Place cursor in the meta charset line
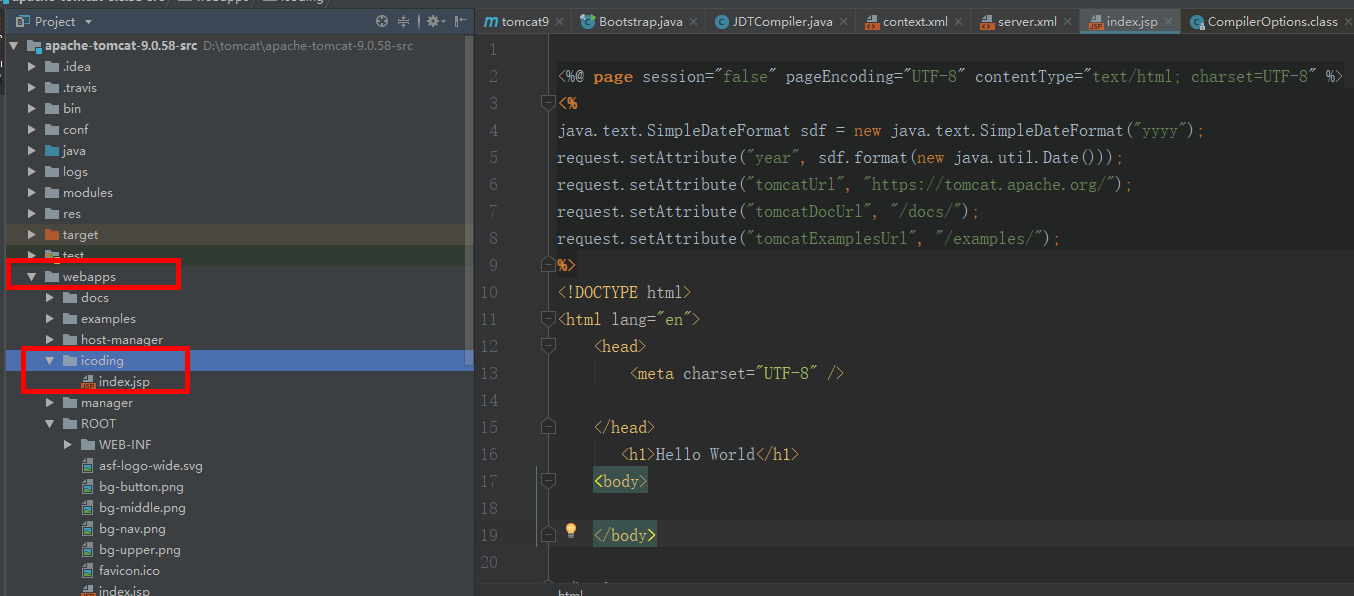The width and height of the screenshot is (1354, 596). click(738, 373)
